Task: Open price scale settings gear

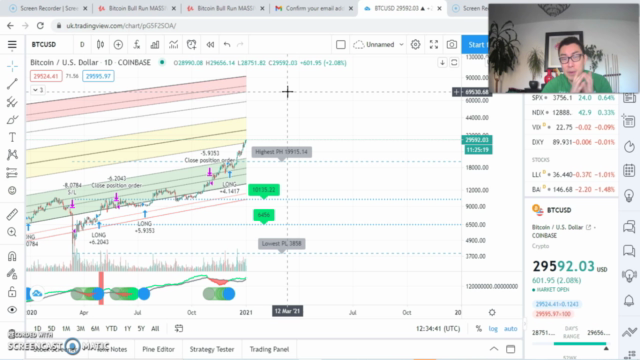Action: tap(492, 312)
